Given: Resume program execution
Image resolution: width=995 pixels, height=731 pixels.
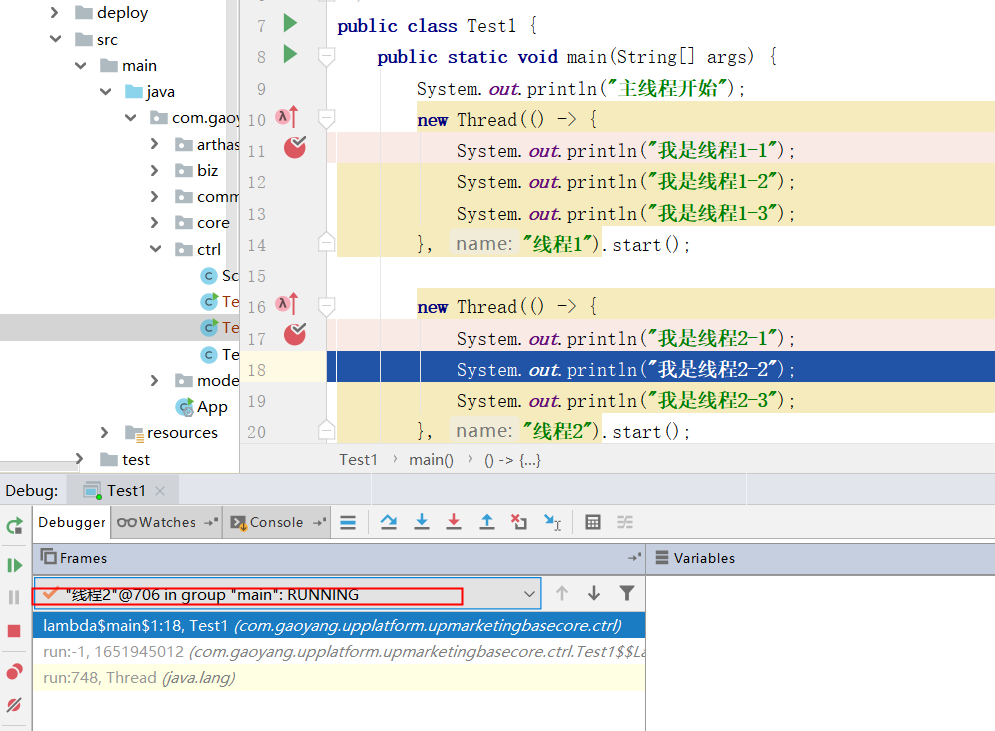Looking at the screenshot, I should coord(15,565).
